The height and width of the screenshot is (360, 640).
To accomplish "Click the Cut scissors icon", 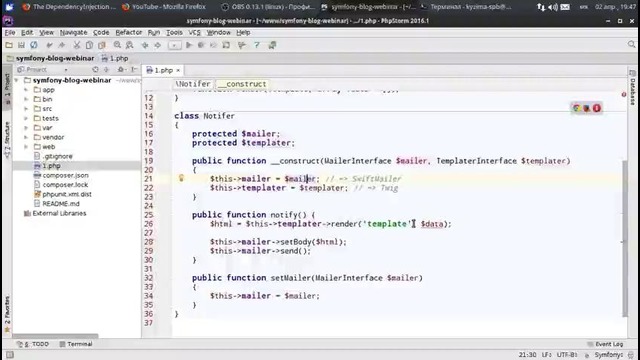I will [x=77, y=45].
